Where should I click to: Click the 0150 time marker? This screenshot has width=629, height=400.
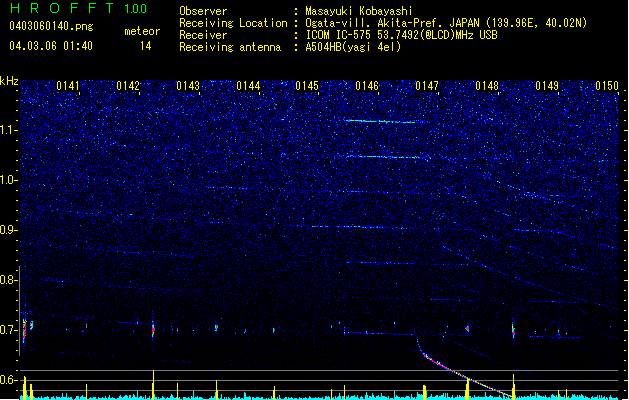click(x=607, y=86)
